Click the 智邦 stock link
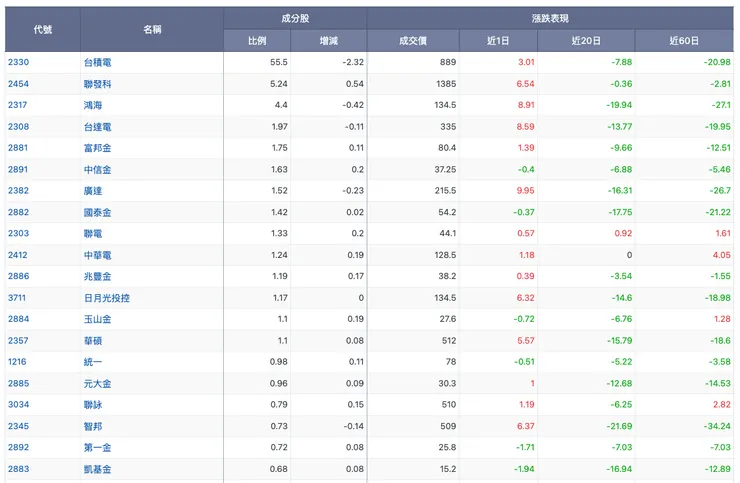The height and width of the screenshot is (483, 740). coord(93,426)
